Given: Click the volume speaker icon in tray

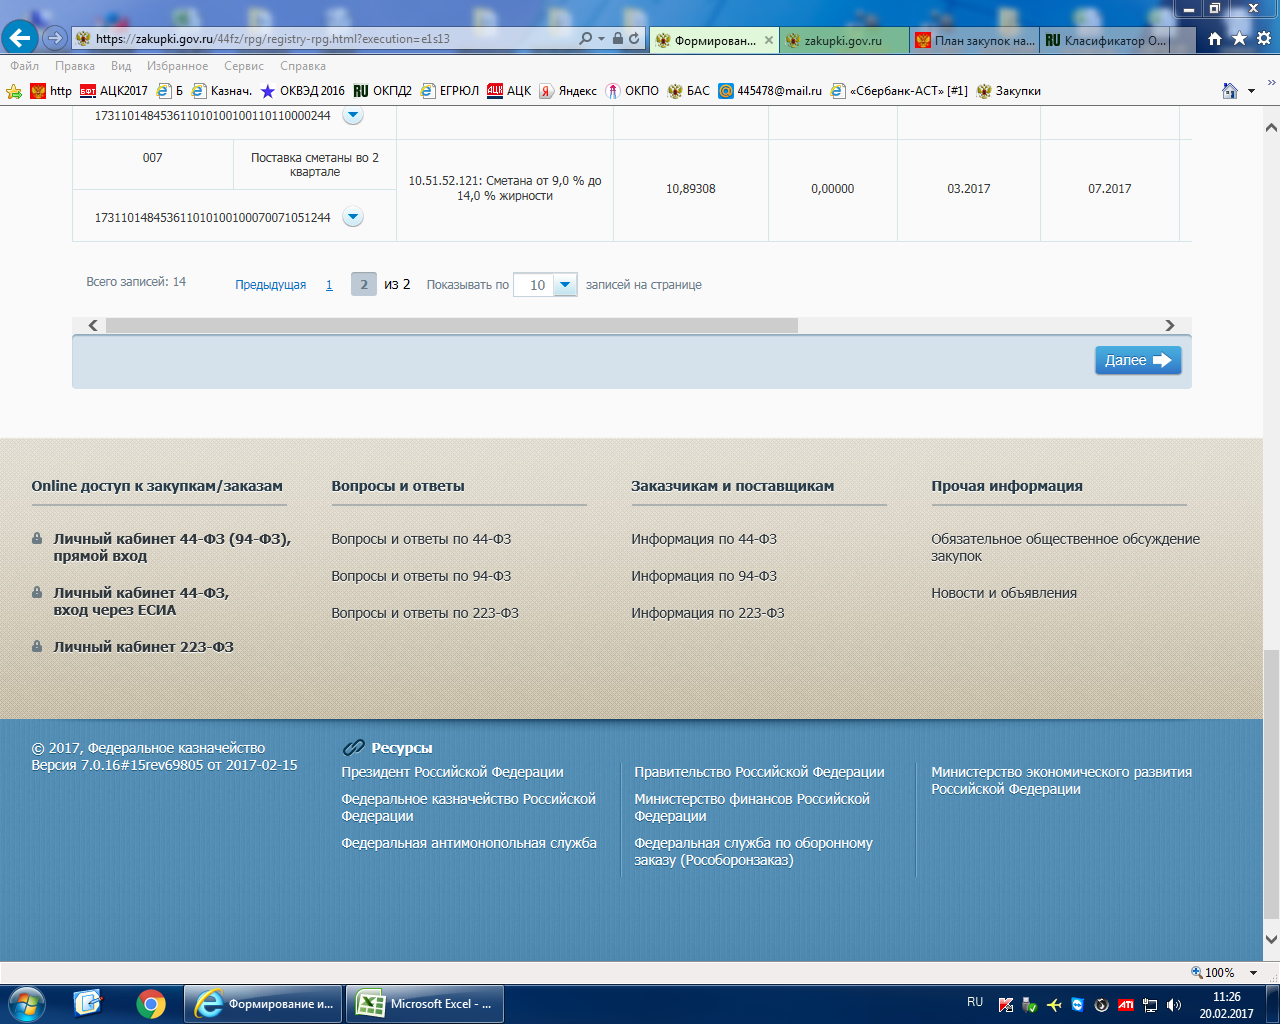Looking at the screenshot, I should (x=1174, y=1005).
